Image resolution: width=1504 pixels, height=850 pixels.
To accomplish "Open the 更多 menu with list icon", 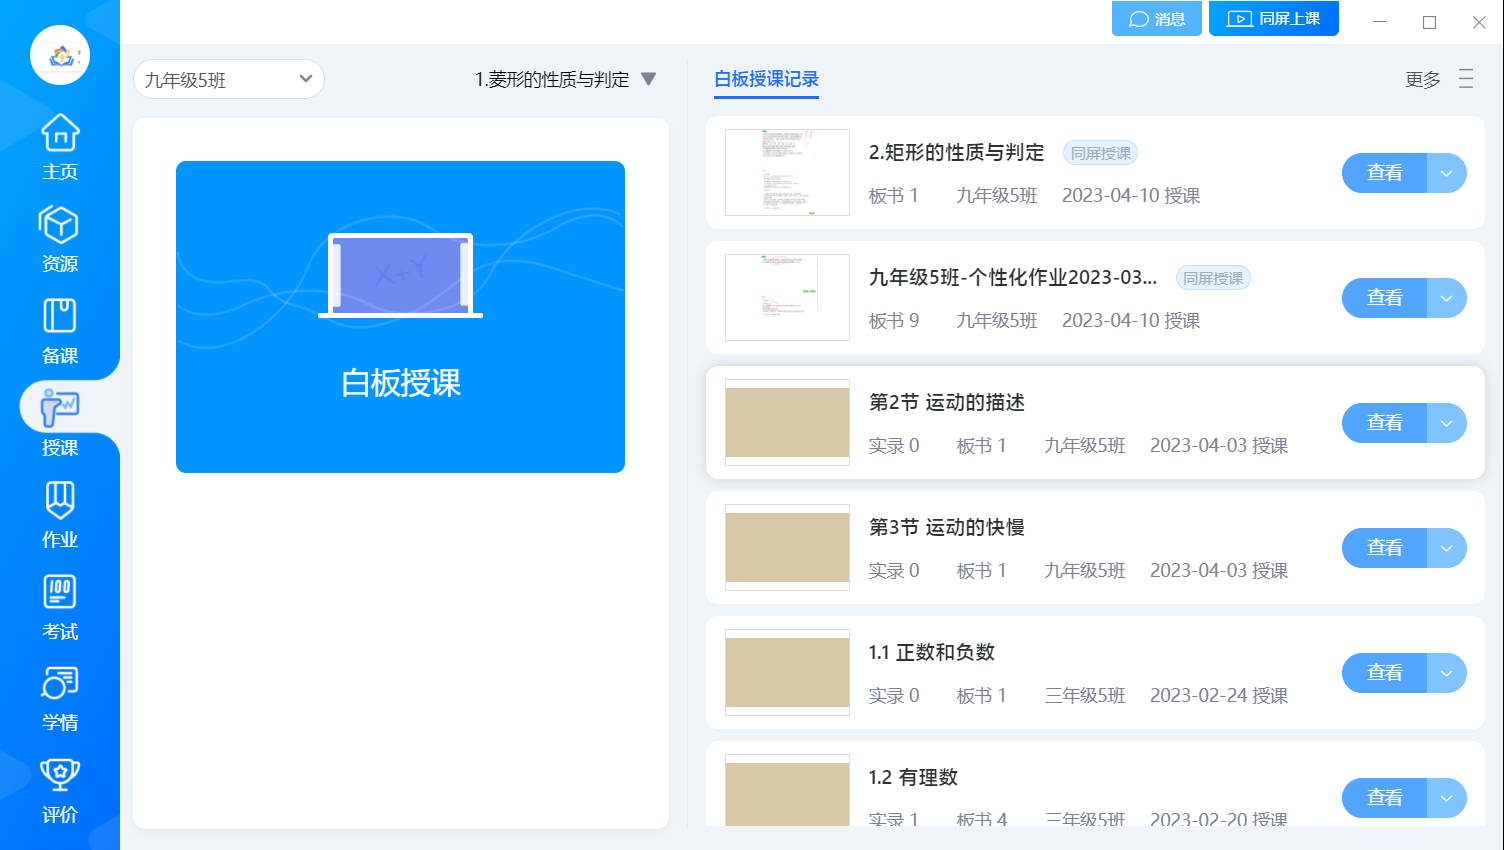I will (x=1439, y=79).
